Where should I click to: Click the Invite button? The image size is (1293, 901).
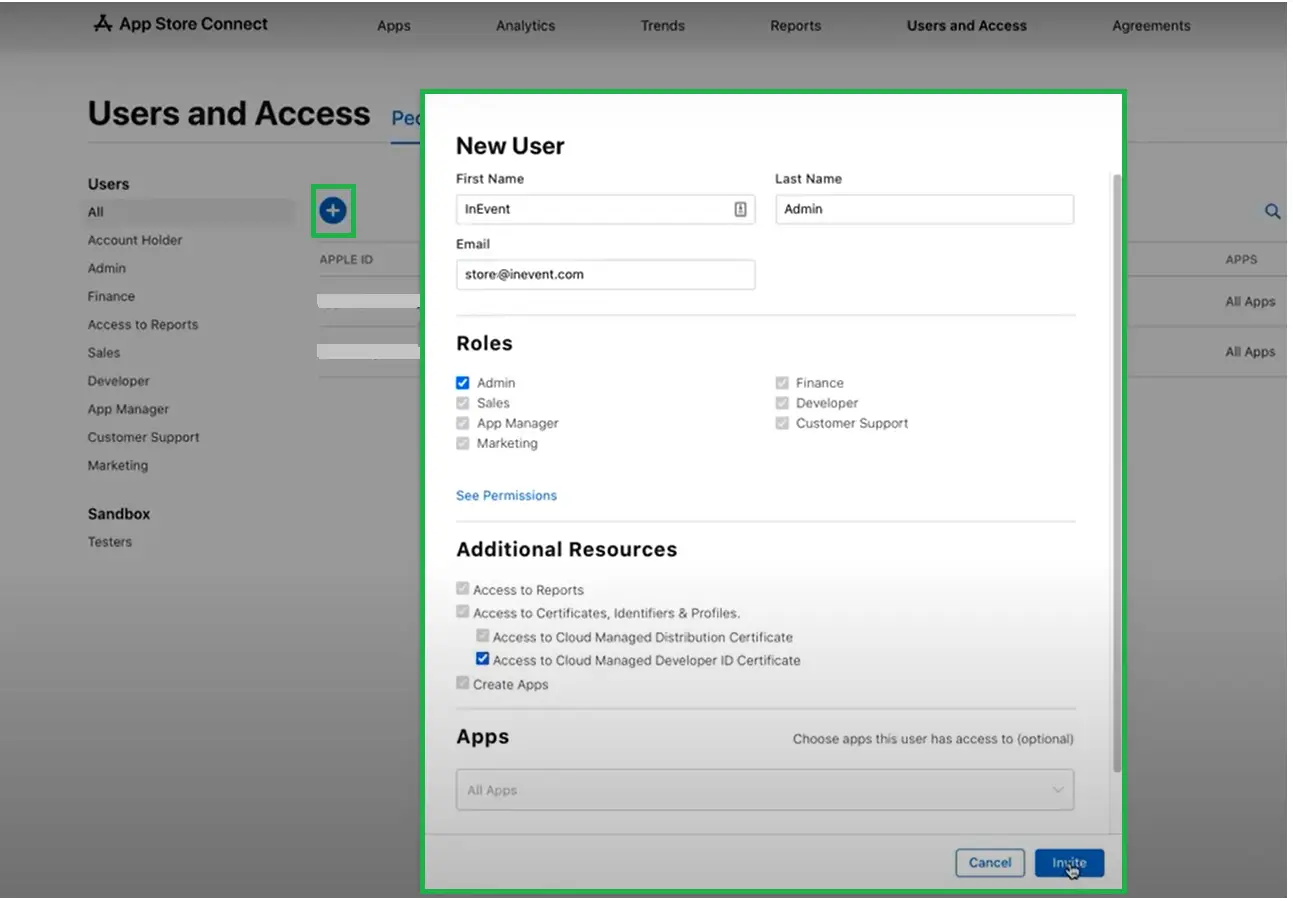click(x=1069, y=863)
